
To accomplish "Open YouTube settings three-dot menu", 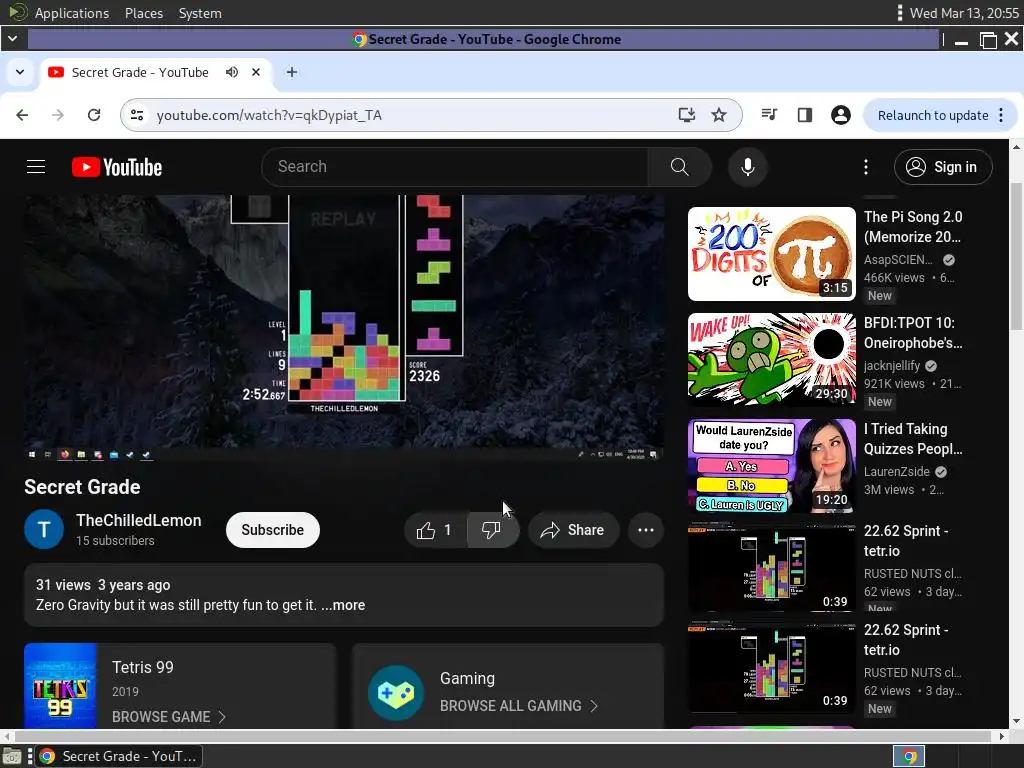I will [x=866, y=167].
